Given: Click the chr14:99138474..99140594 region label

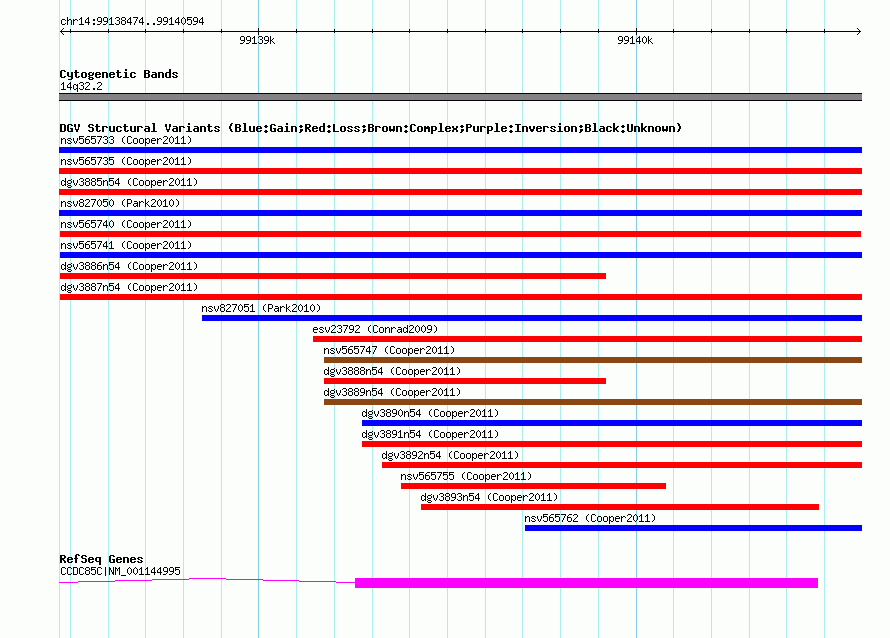Looking at the screenshot, I should (x=132, y=21).
